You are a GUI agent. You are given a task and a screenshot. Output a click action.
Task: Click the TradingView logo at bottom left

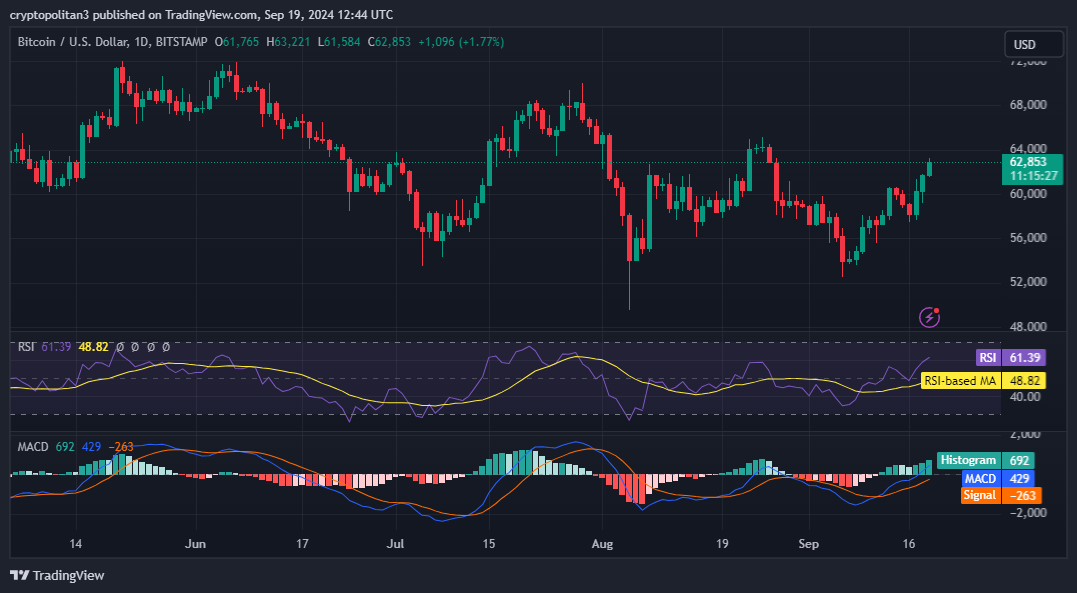tap(57, 575)
